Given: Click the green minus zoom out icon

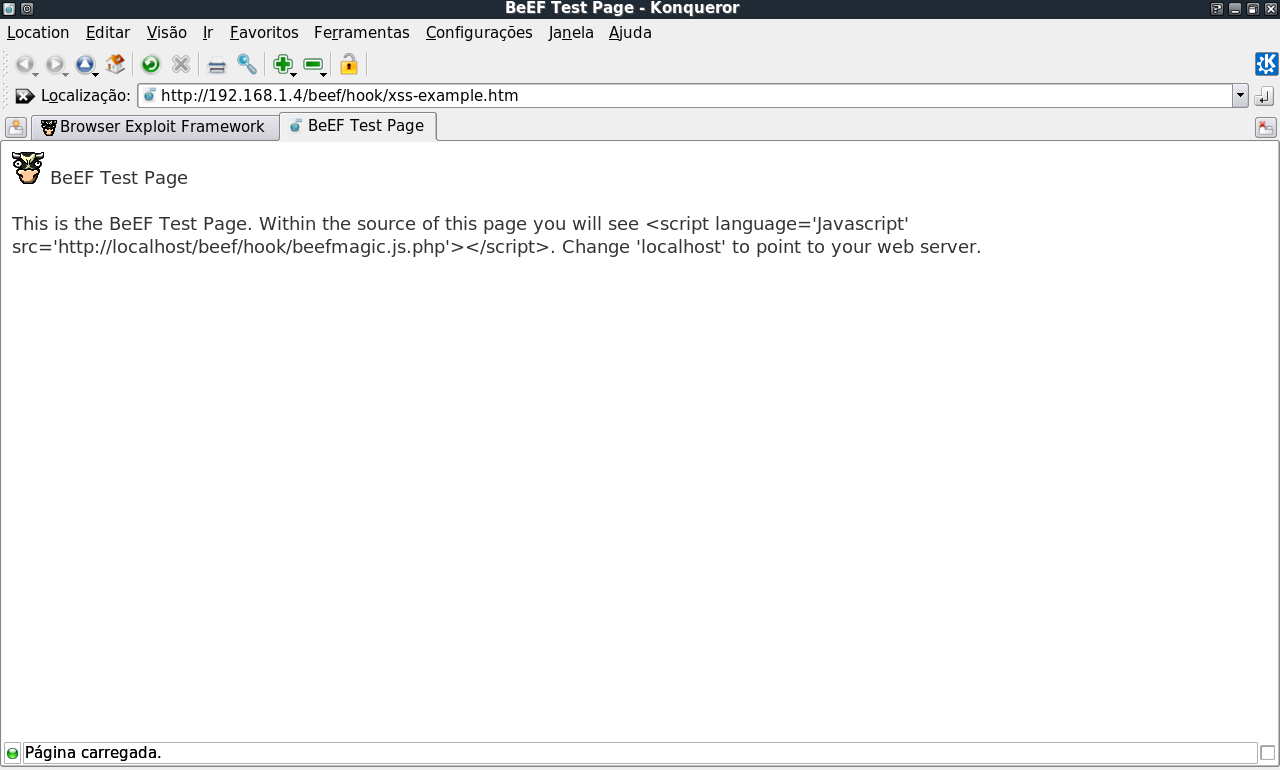Looking at the screenshot, I should coord(313,65).
